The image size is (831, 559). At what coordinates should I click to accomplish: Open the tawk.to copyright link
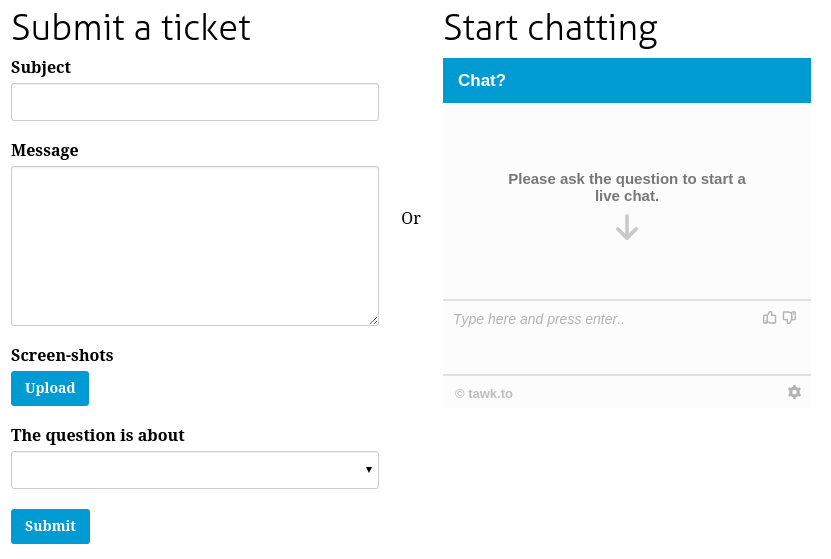tap(484, 394)
